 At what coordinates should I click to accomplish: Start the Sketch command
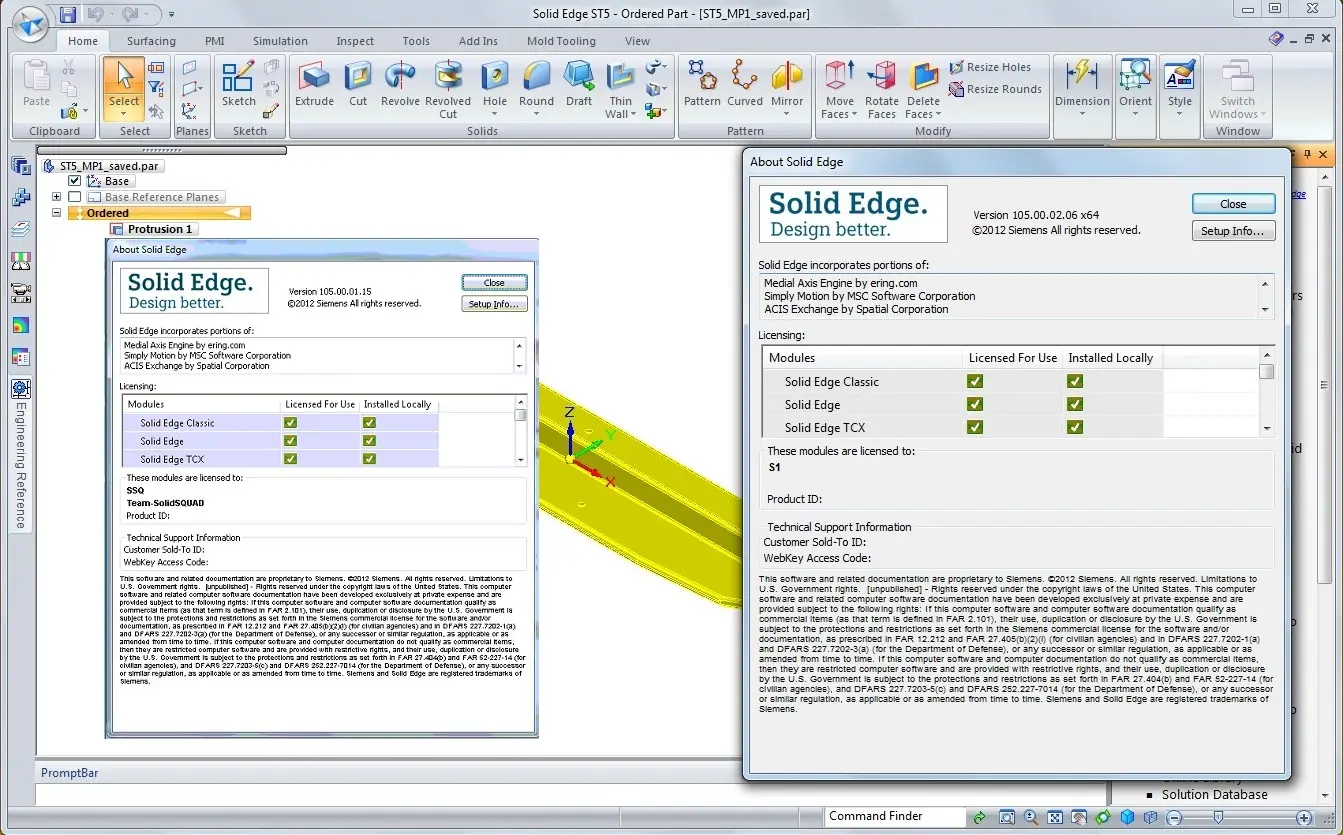click(x=238, y=83)
